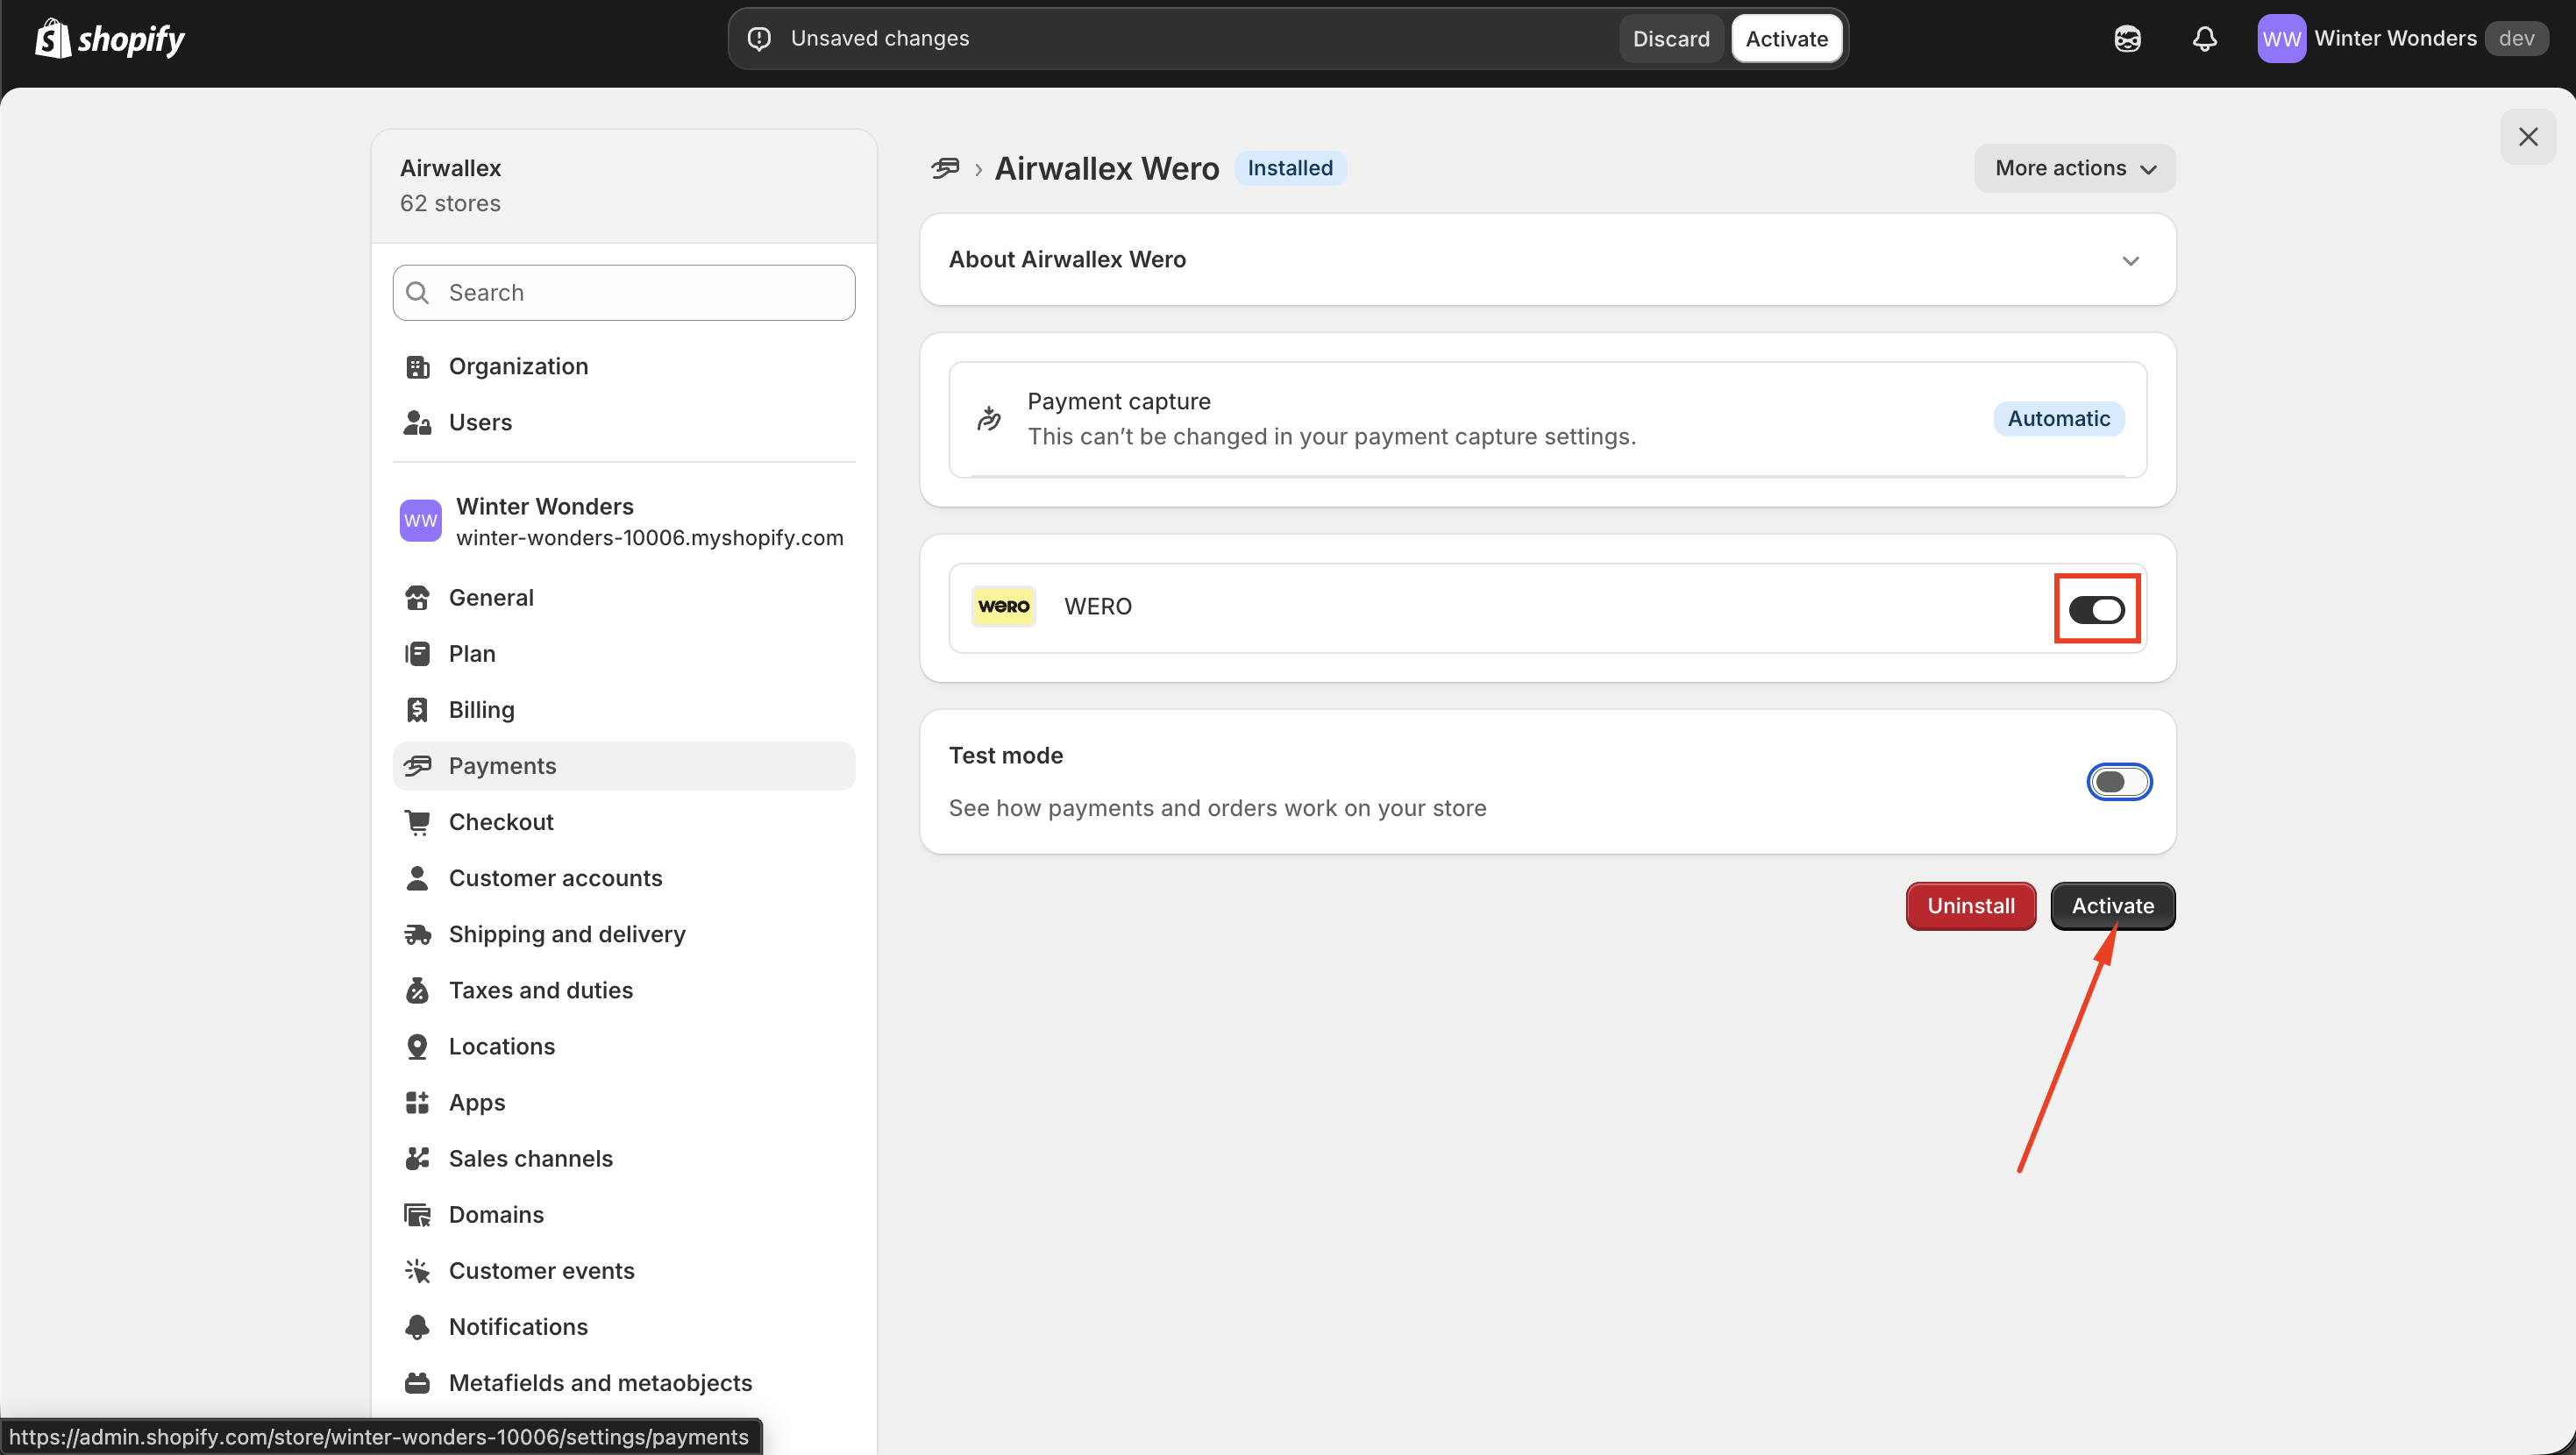
Task: Select Plan in settings sidebar
Action: [x=624, y=654]
